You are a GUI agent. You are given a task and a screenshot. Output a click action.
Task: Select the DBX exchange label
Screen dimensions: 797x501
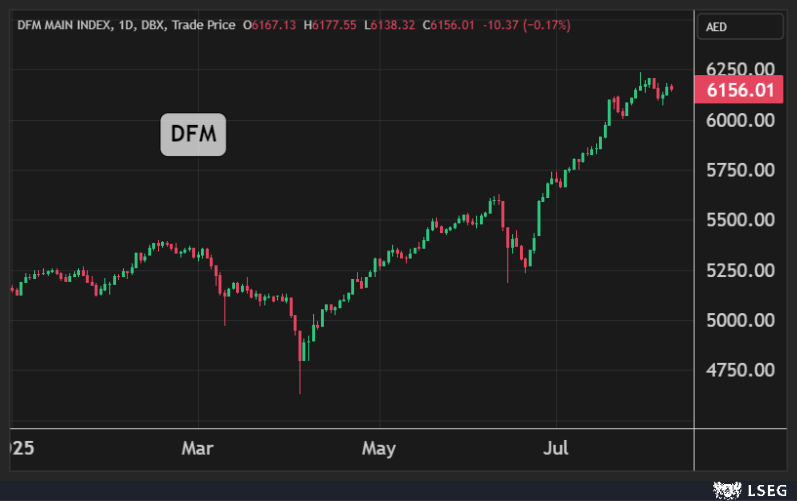(149, 24)
